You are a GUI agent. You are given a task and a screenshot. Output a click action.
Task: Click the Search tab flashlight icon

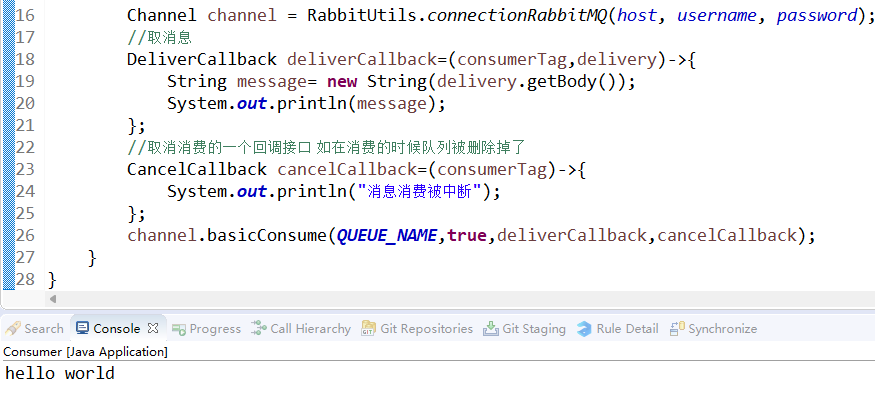13,329
